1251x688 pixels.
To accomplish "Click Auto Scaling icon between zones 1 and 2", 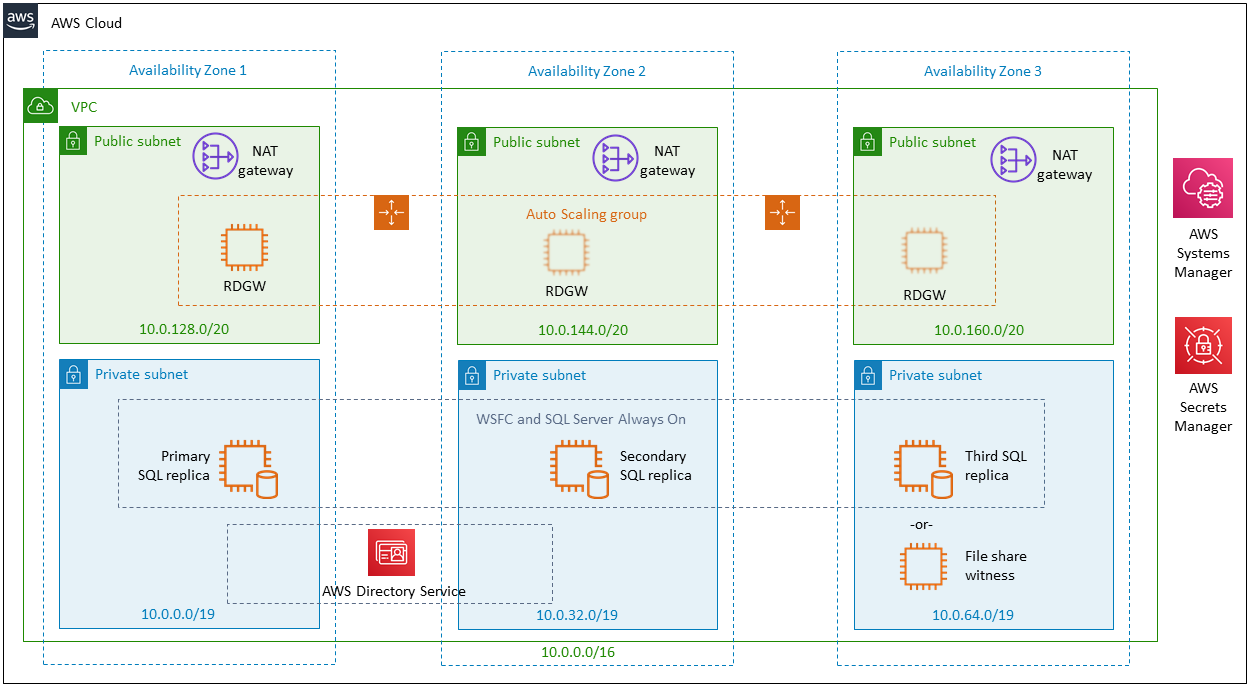I will pos(391,212).
